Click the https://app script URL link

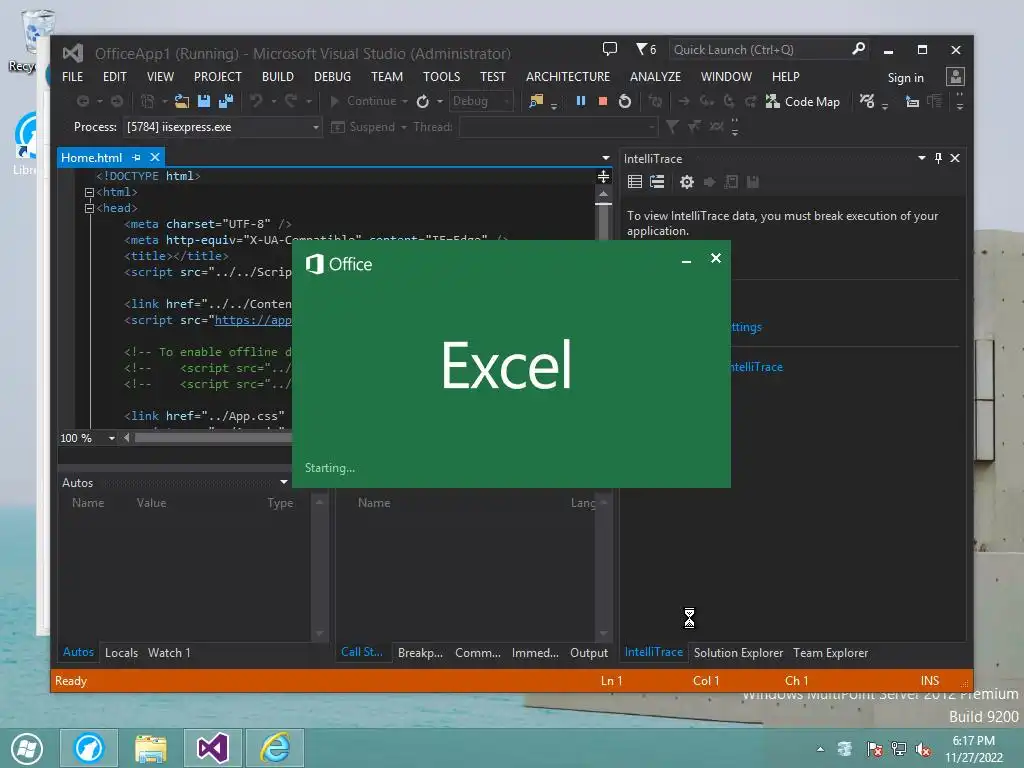pyautogui.click(x=253, y=320)
